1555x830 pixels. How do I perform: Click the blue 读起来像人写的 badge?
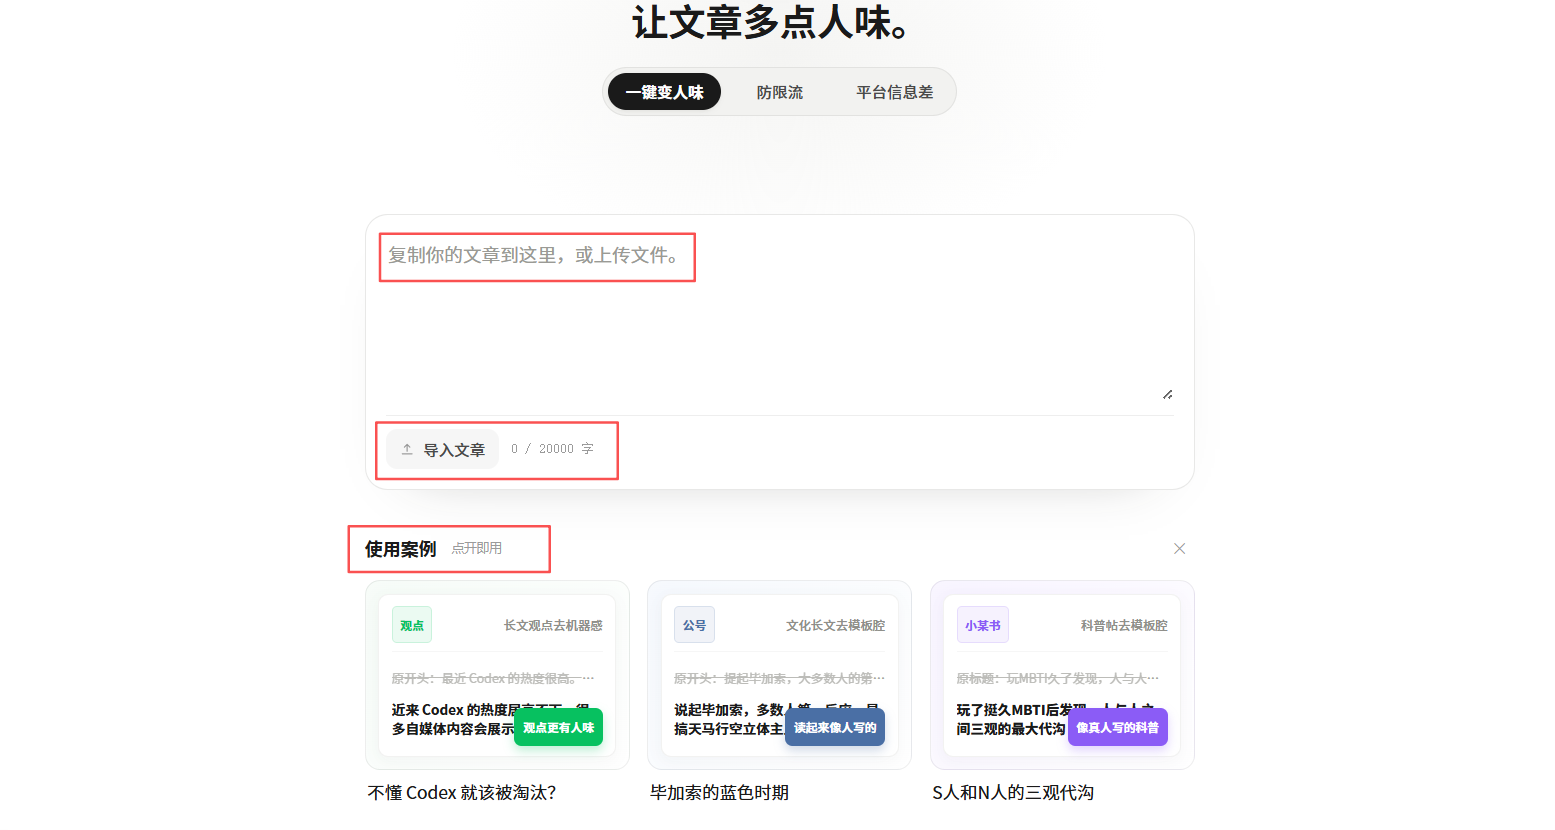coord(835,727)
